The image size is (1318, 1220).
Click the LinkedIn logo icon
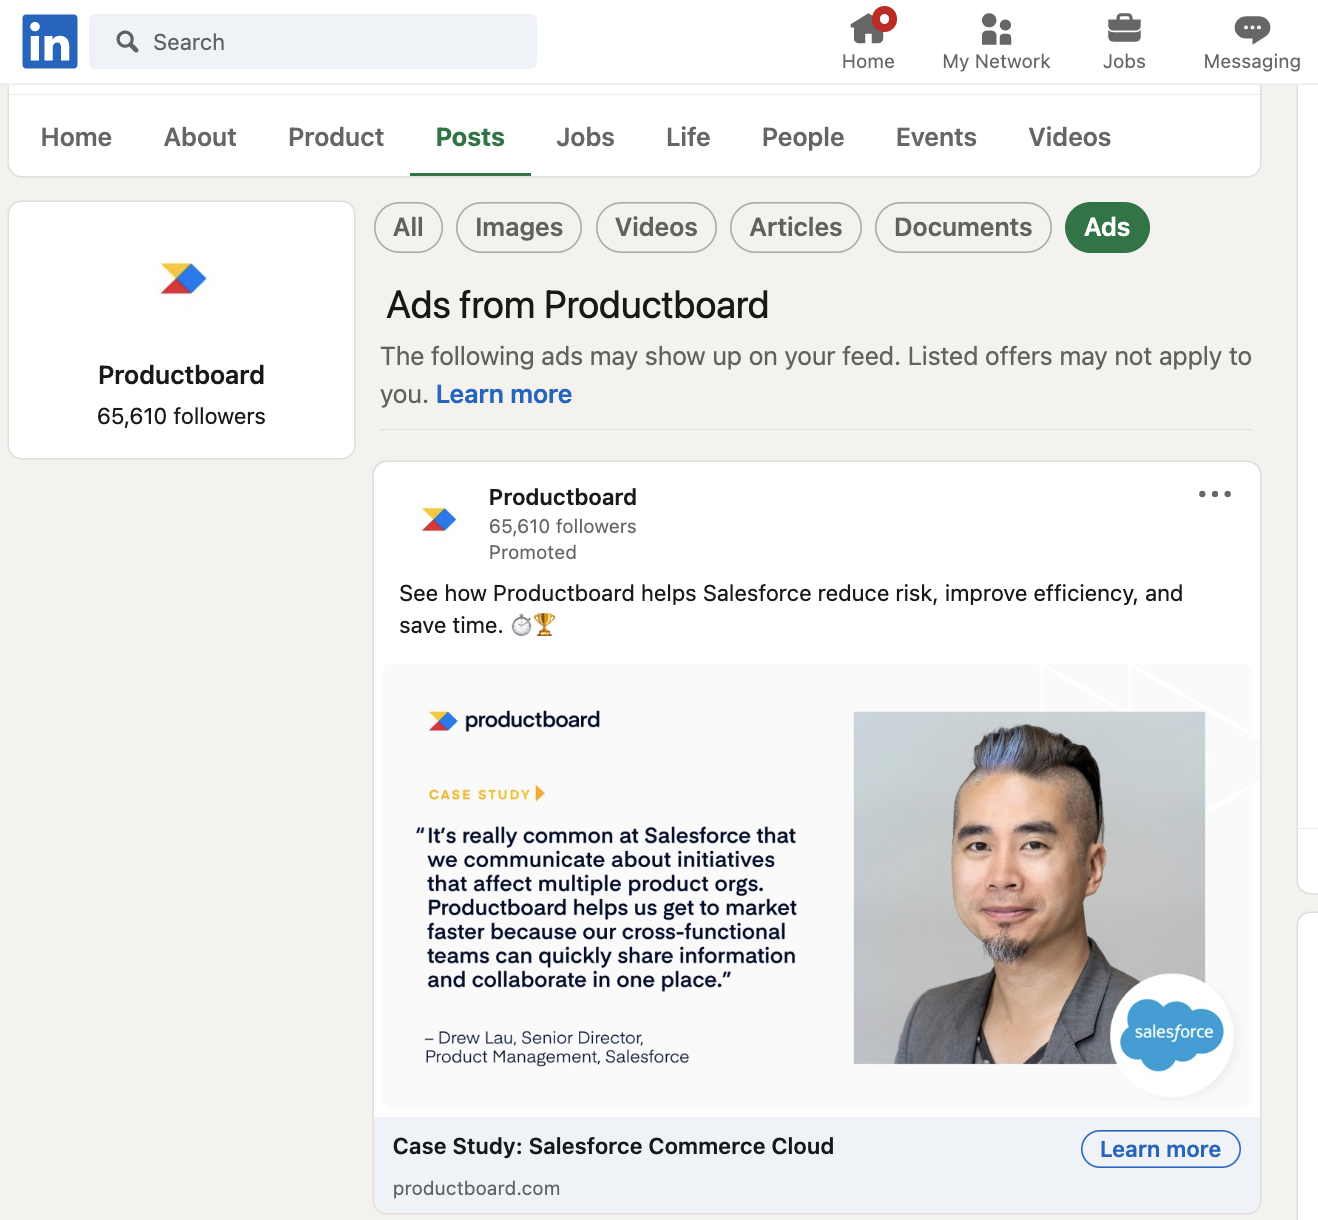(x=50, y=42)
